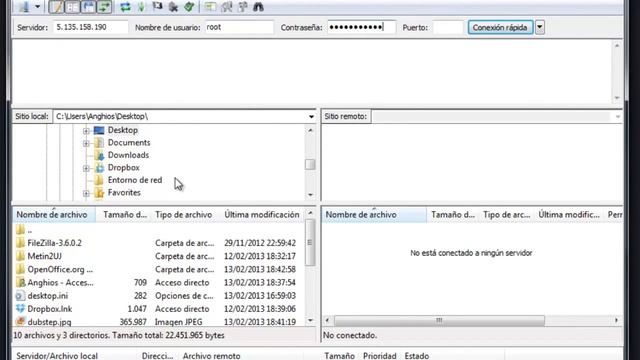Sort local files by Nombre de archivo

[54, 215]
